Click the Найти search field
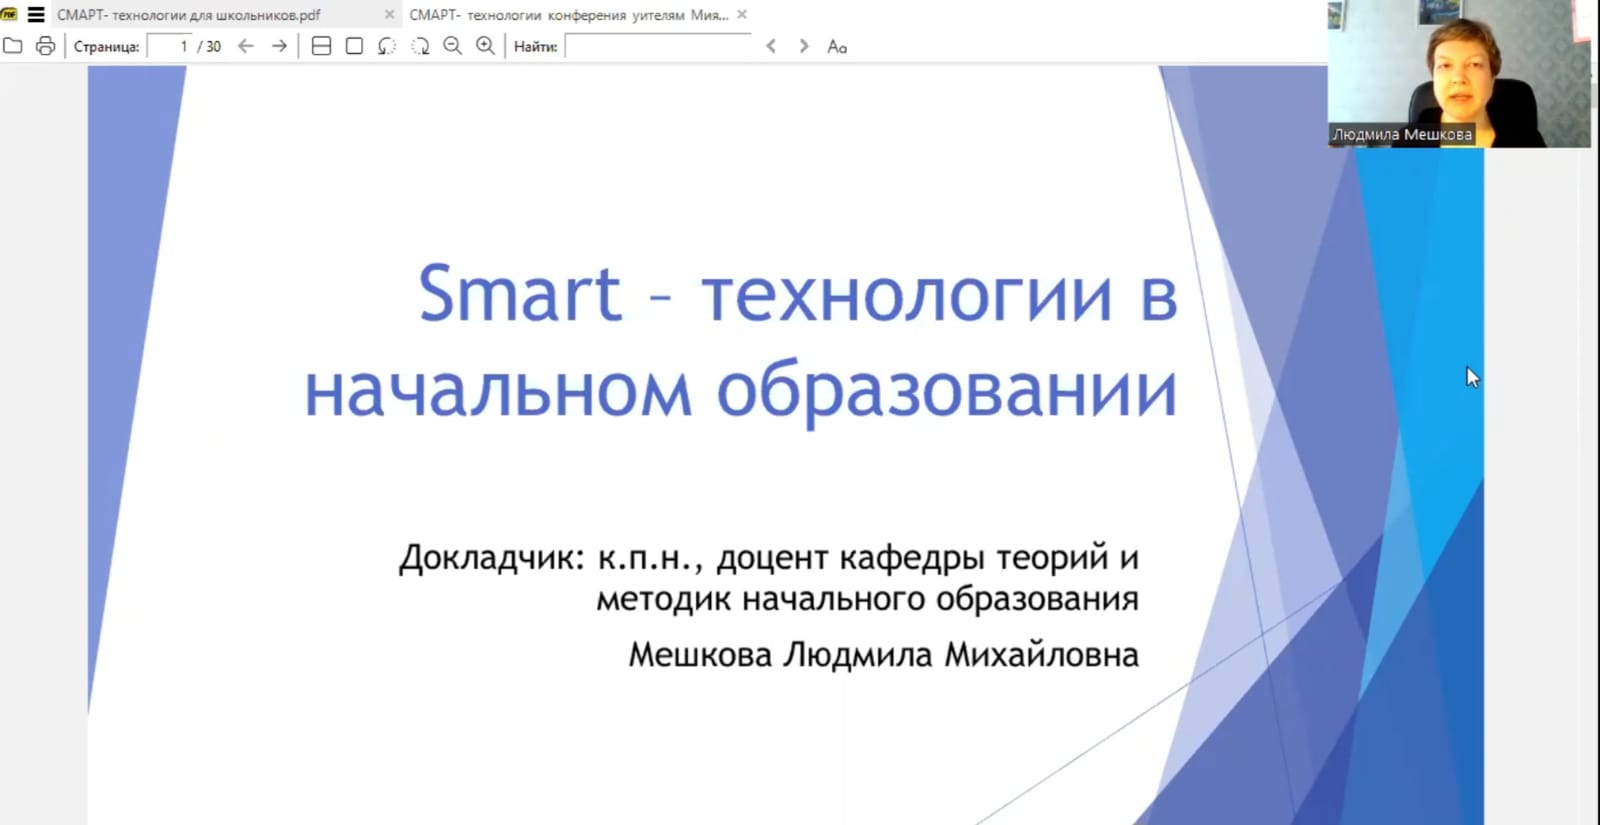The height and width of the screenshot is (825, 1600). [x=657, y=46]
